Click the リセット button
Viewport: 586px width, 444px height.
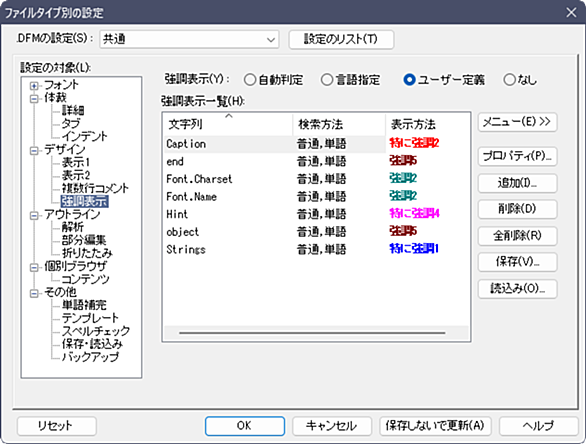coord(56,426)
